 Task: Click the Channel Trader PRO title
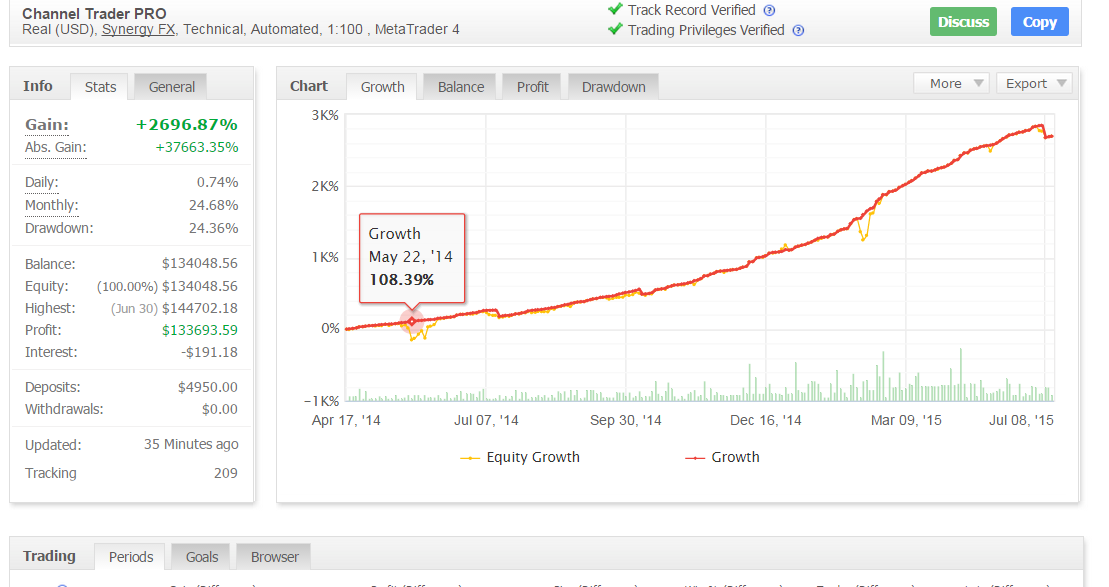click(94, 13)
